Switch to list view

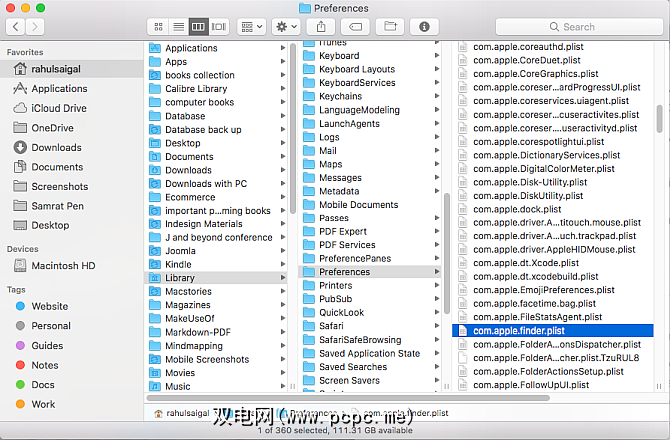[178, 27]
